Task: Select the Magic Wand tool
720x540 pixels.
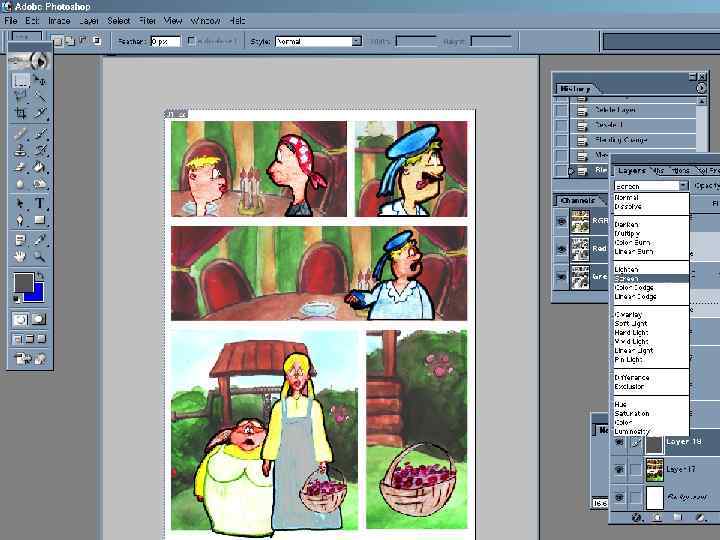Action: tap(40, 96)
